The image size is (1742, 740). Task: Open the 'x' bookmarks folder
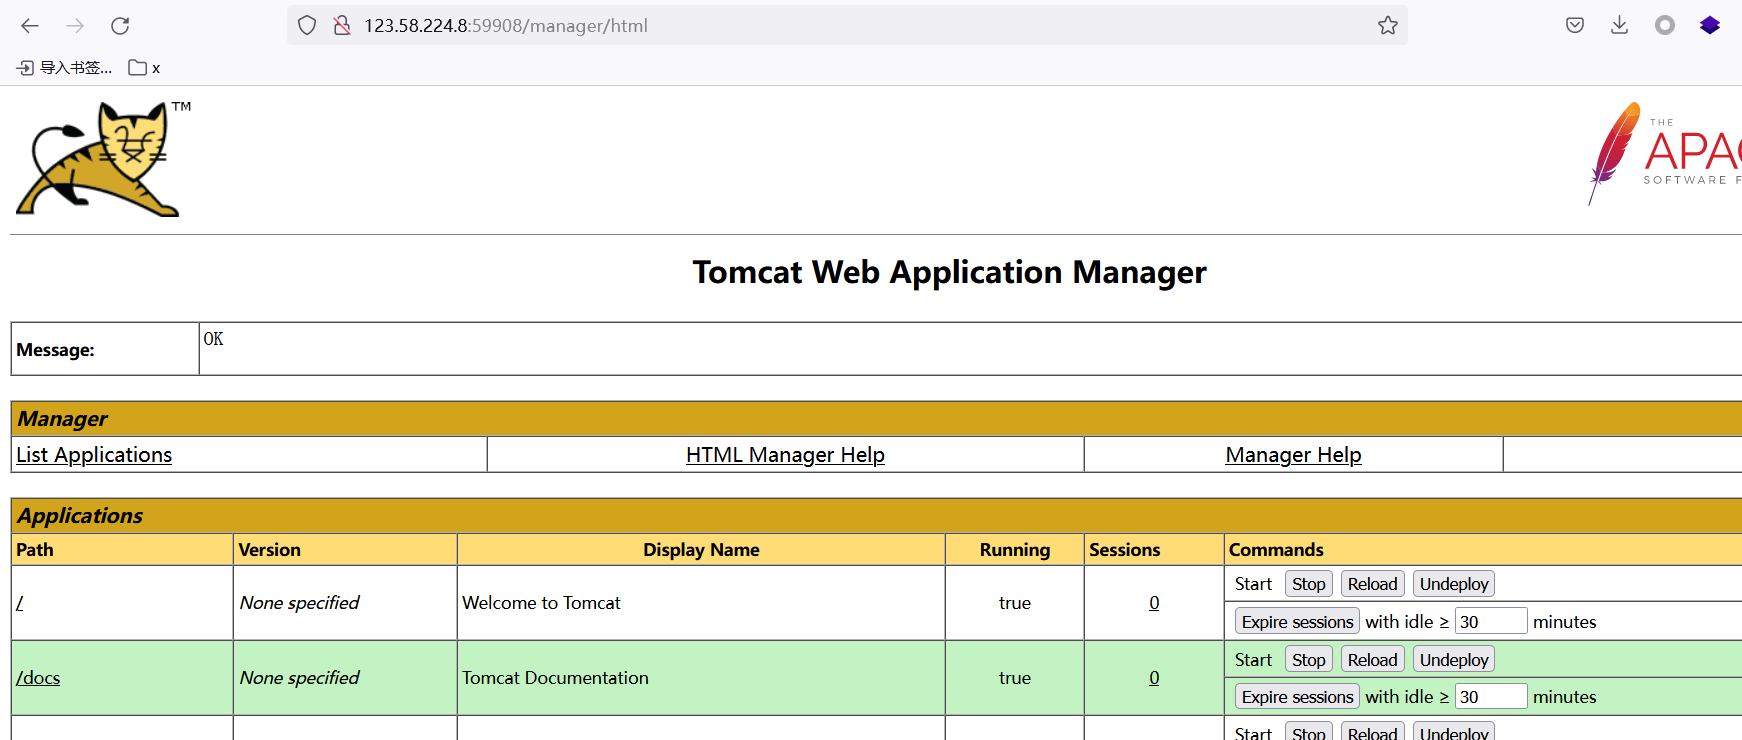click(x=144, y=68)
